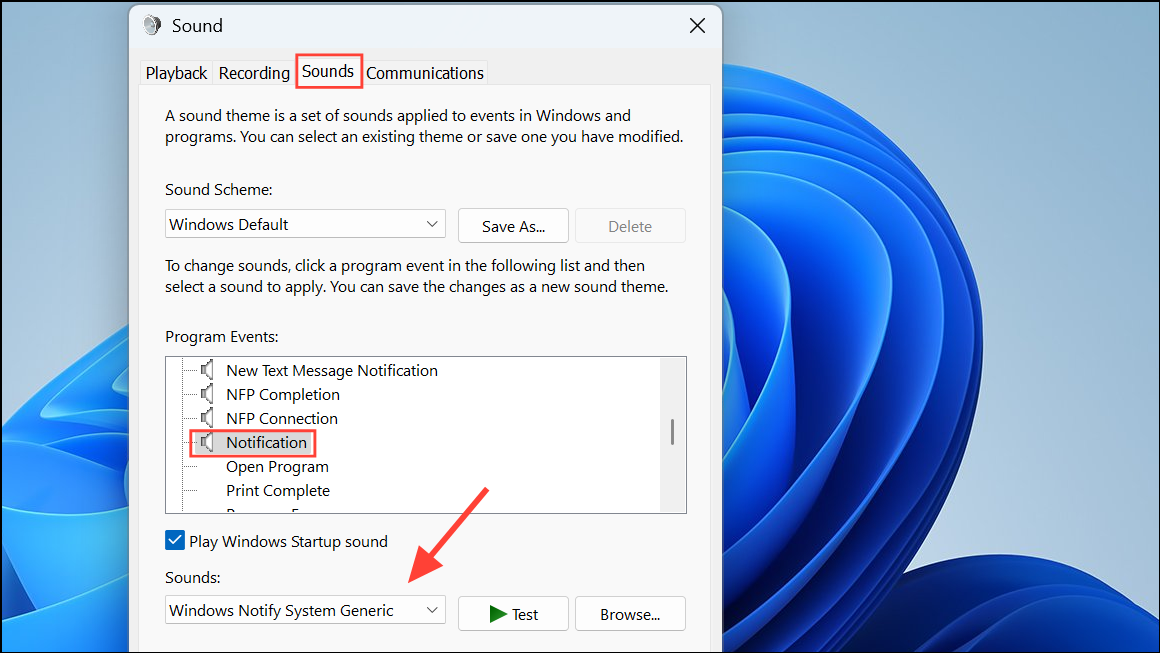This screenshot has width=1160, height=653.
Task: Open the Recording tab
Action: click(254, 73)
